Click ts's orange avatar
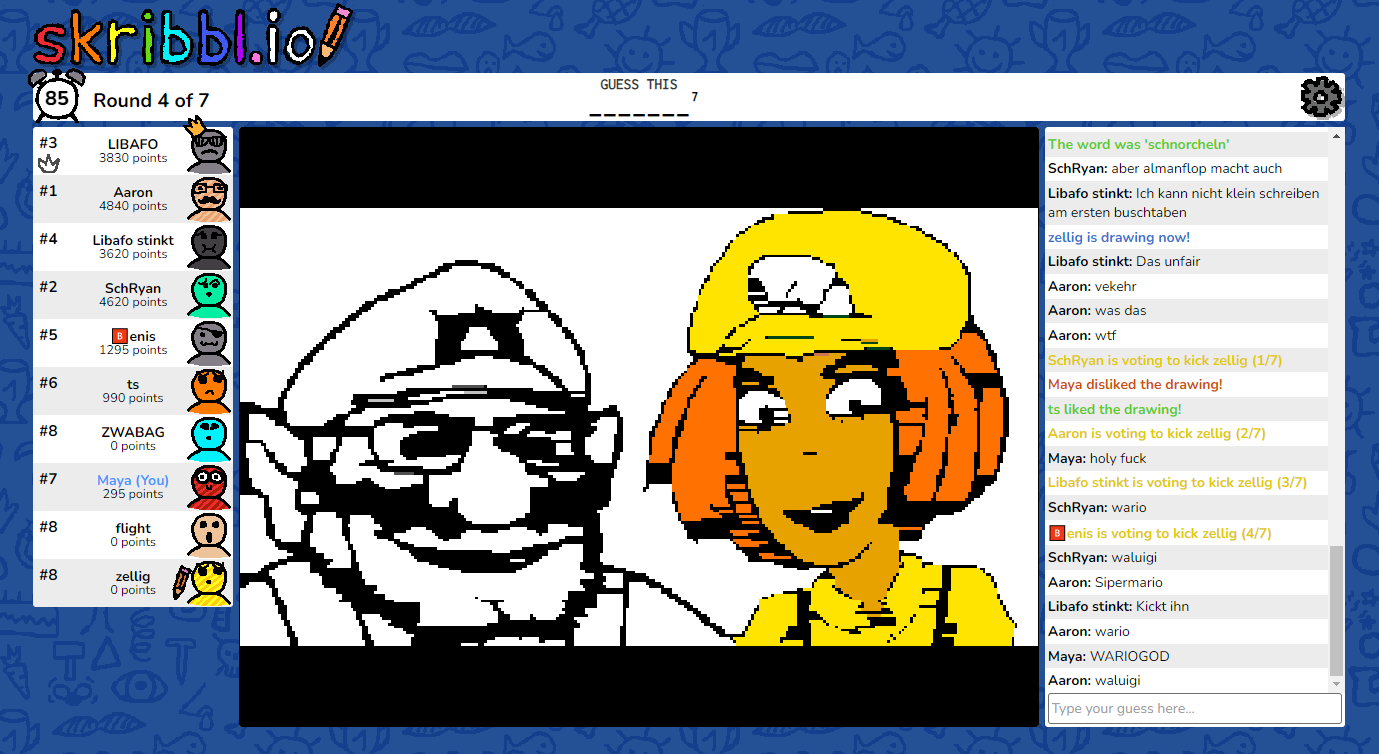The height and width of the screenshot is (754, 1379). 209,391
